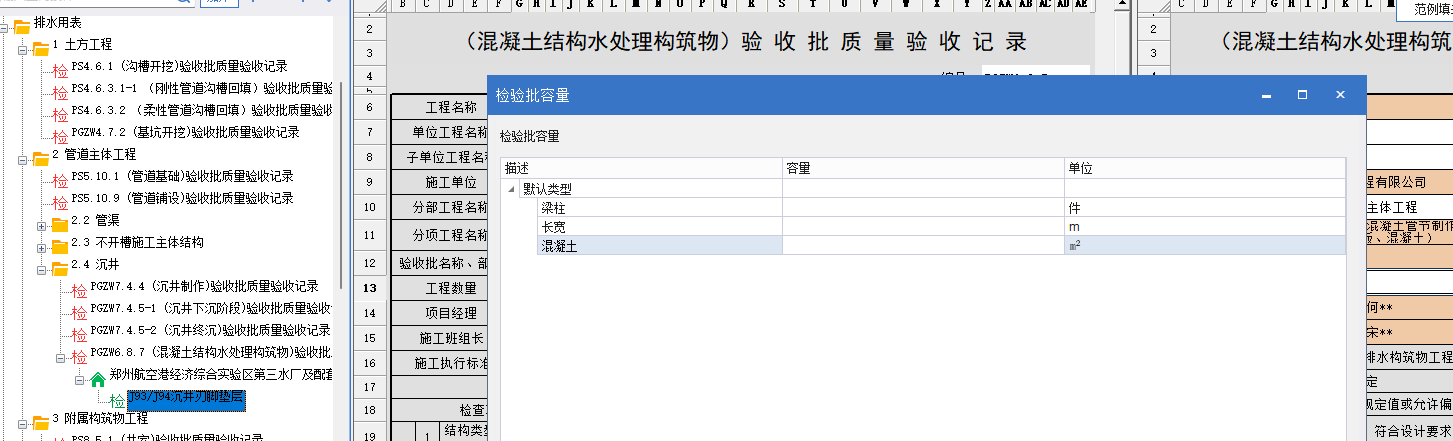The width and height of the screenshot is (1453, 441).
Task: Expand the 2.3 不开槽施工主体结构 node
Action: coord(42,244)
